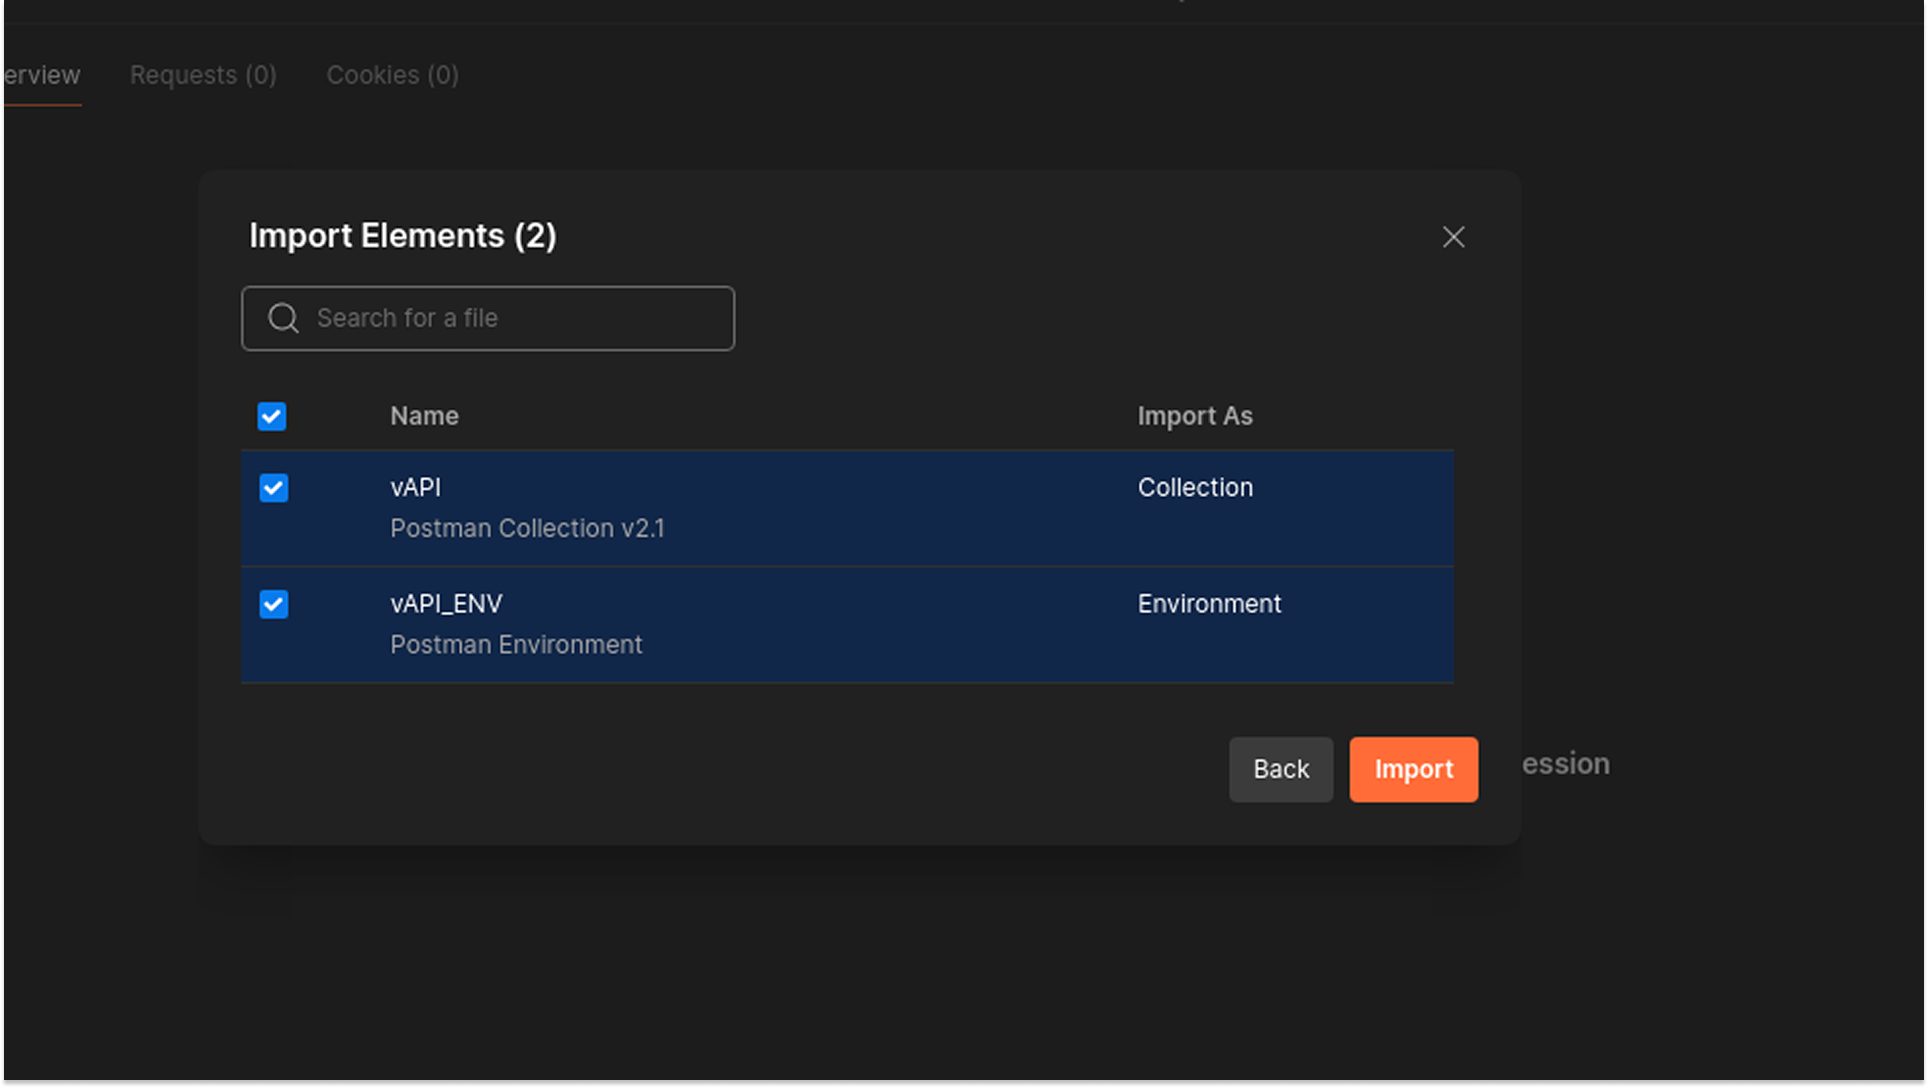1928x1088 pixels.
Task: Click the Environment label next to vAPI_ENV
Action: pos(1209,603)
